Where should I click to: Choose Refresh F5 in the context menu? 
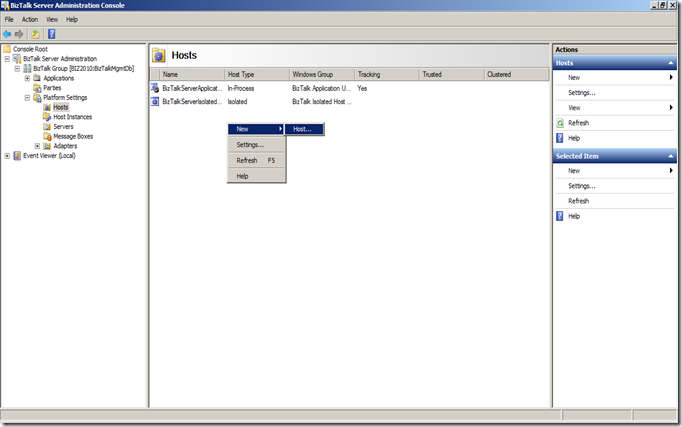tap(256, 160)
